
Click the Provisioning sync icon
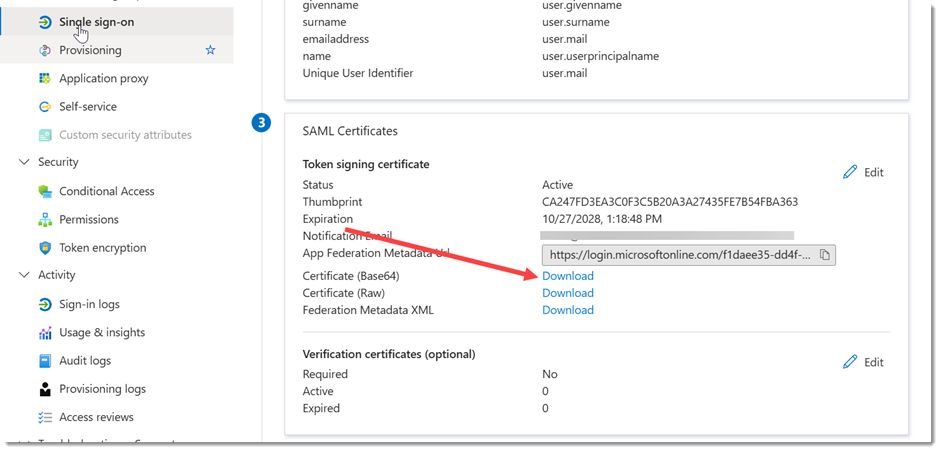[45, 50]
